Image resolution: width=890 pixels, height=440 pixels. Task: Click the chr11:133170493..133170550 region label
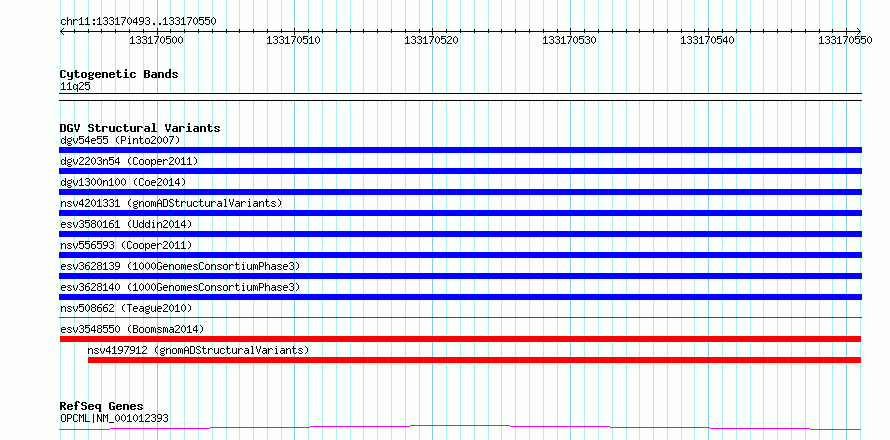click(x=138, y=22)
